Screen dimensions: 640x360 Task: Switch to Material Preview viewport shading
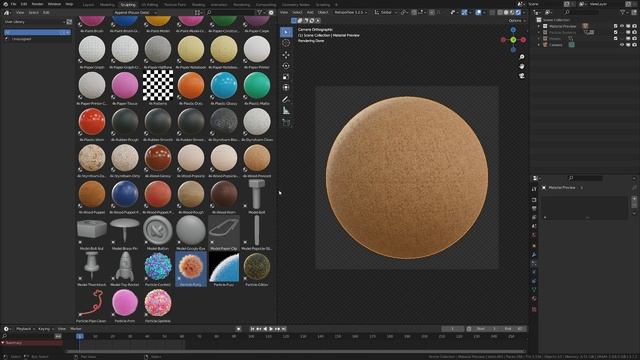(x=512, y=12)
